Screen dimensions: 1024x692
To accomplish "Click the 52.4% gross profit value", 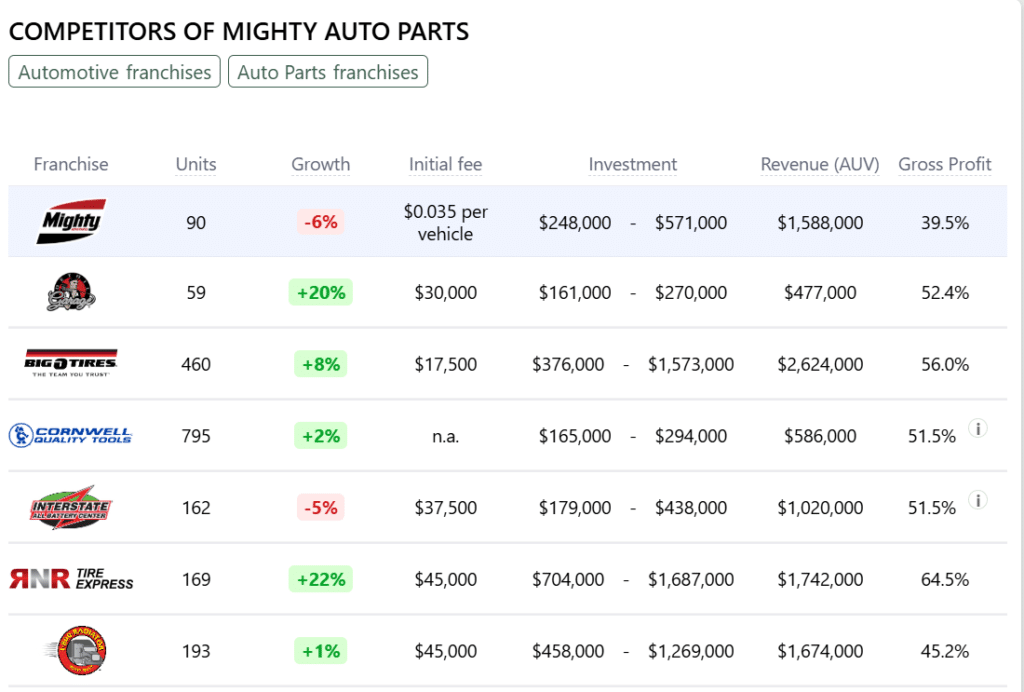I will (x=944, y=292).
